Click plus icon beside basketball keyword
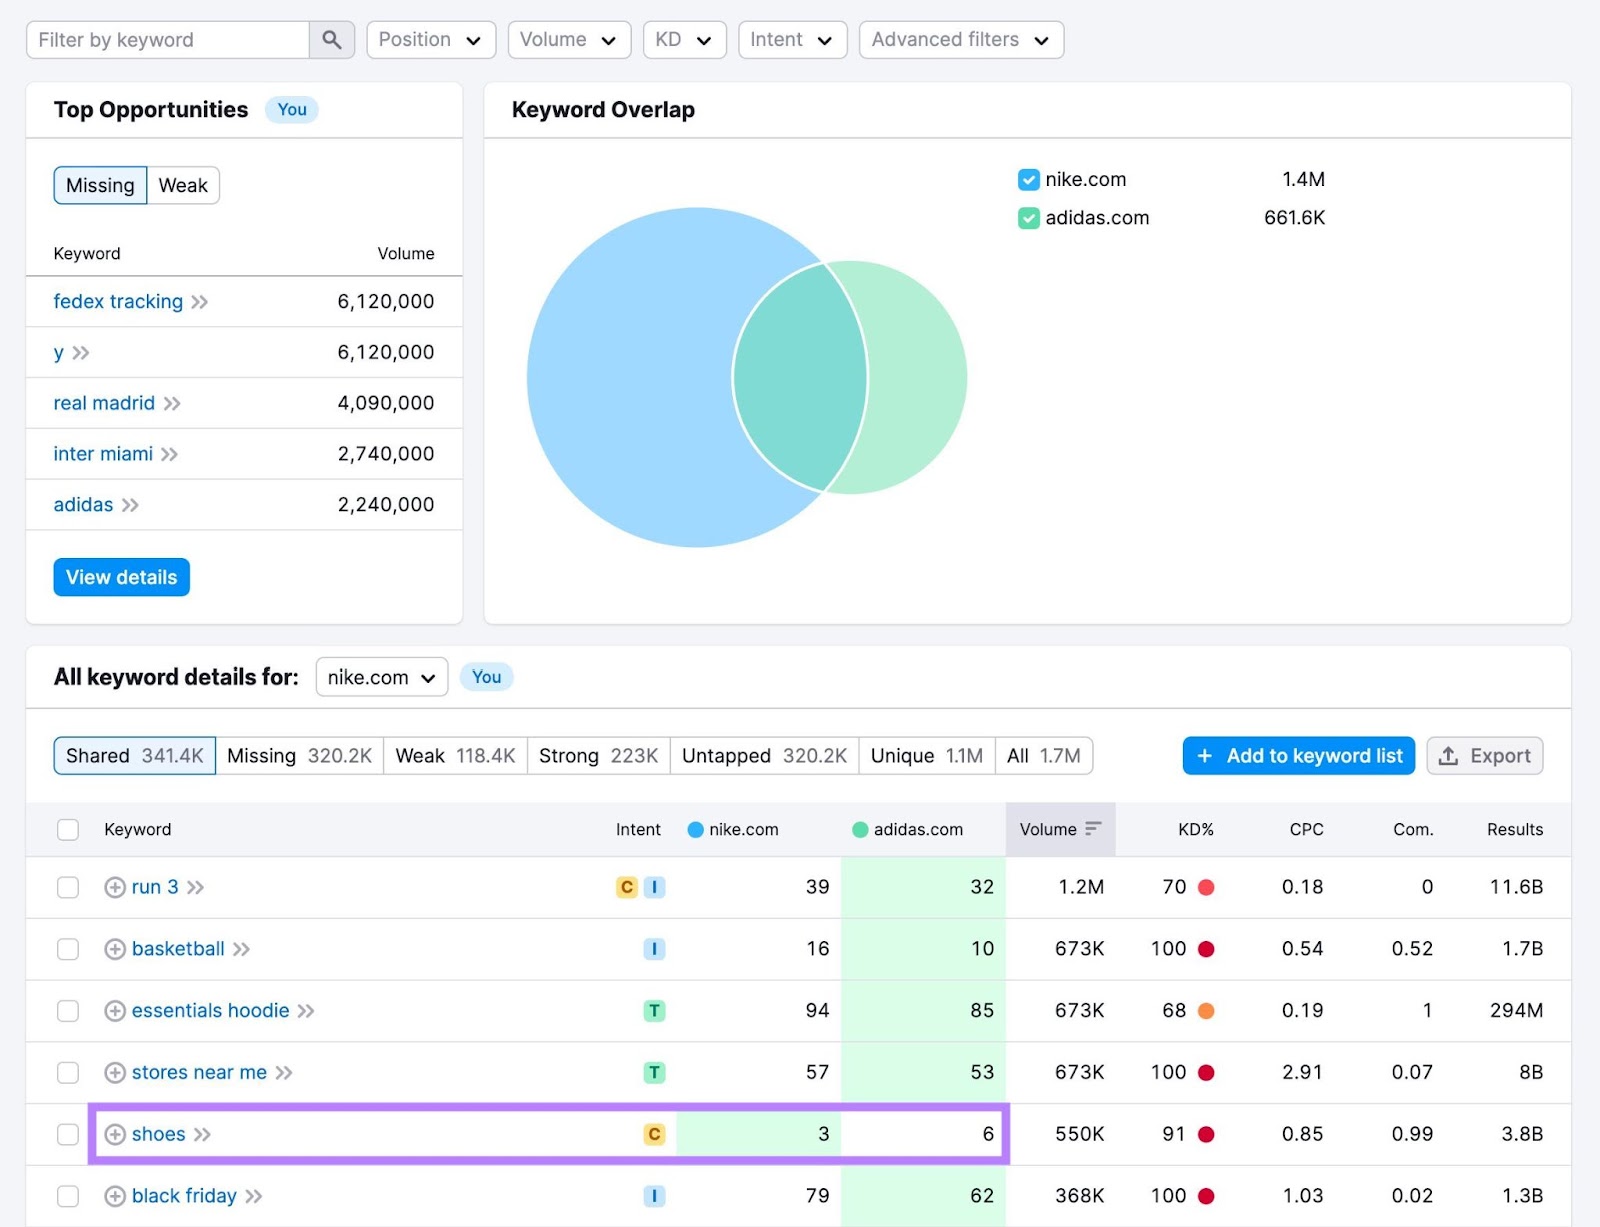 click(115, 949)
